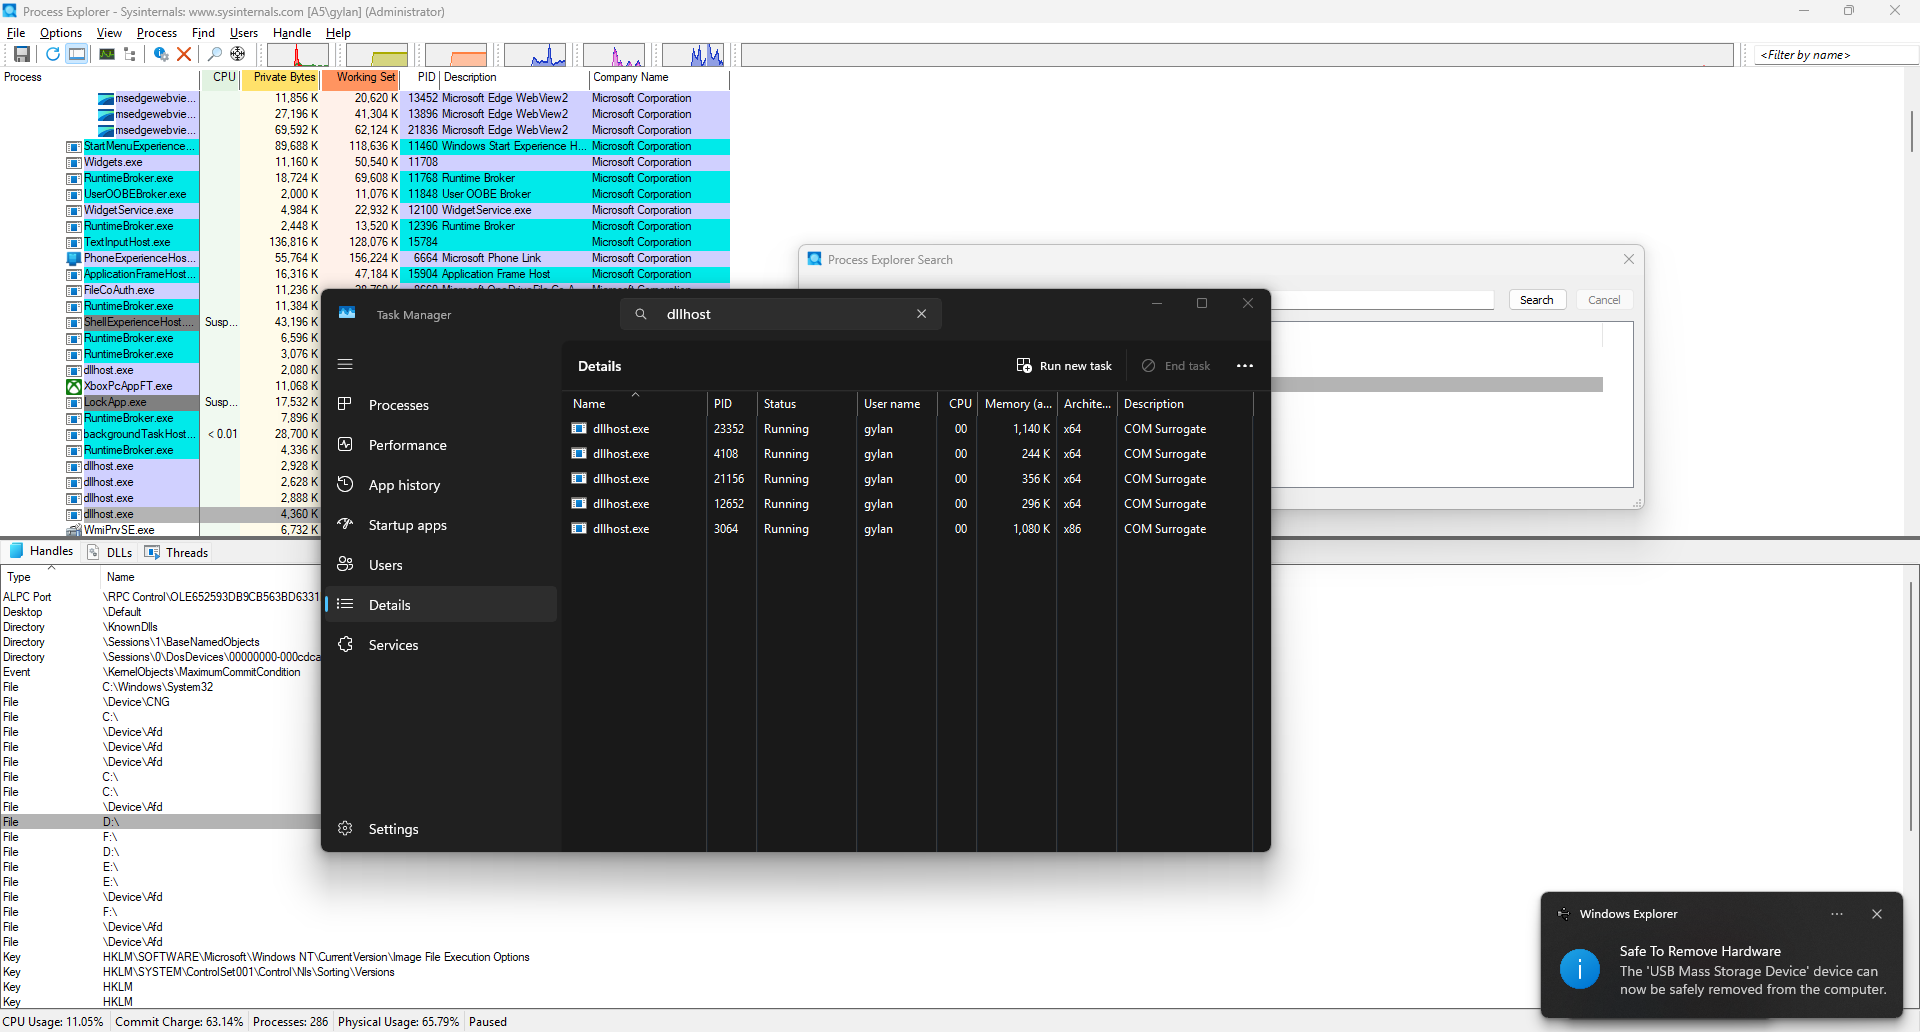This screenshot has width=1920, height=1032.
Task: Open the notification's three-dot options menu
Action: 1836,914
